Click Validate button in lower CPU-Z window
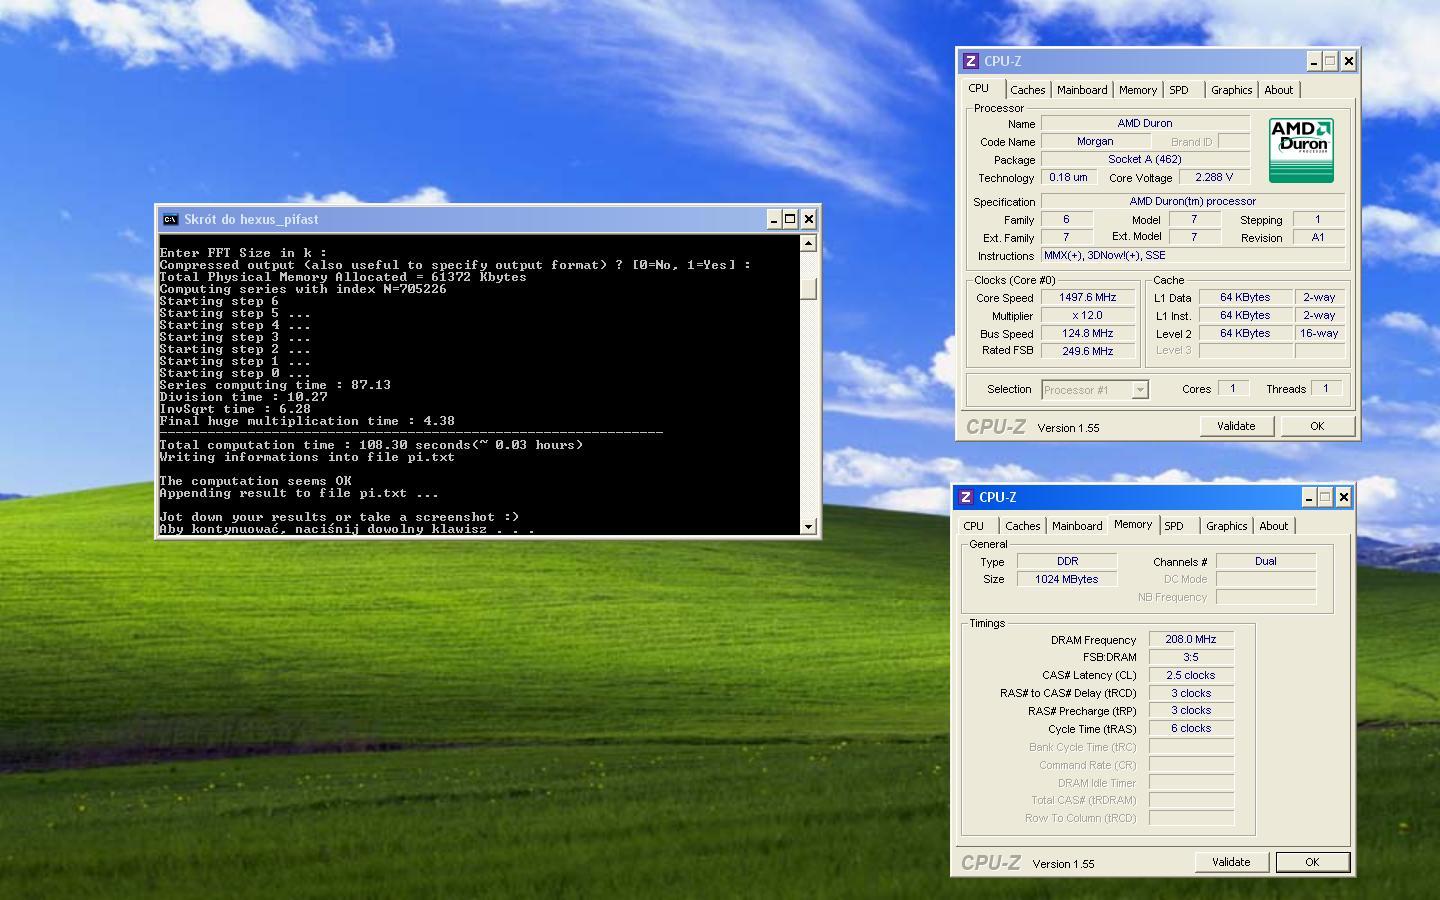 point(1231,862)
